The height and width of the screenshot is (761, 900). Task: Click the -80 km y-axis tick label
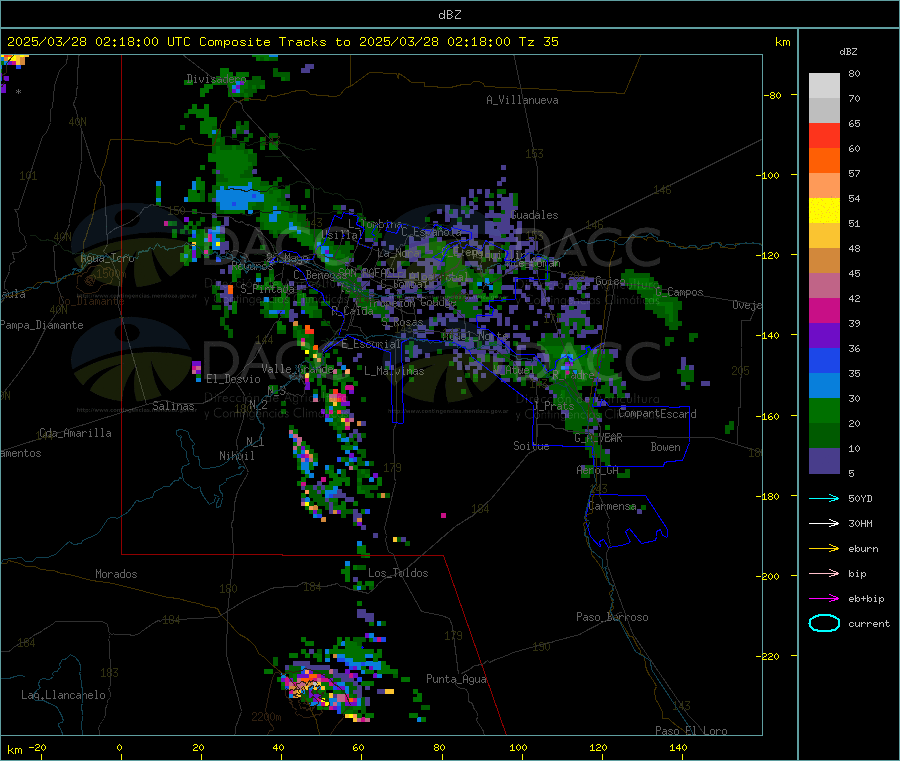coord(772,95)
